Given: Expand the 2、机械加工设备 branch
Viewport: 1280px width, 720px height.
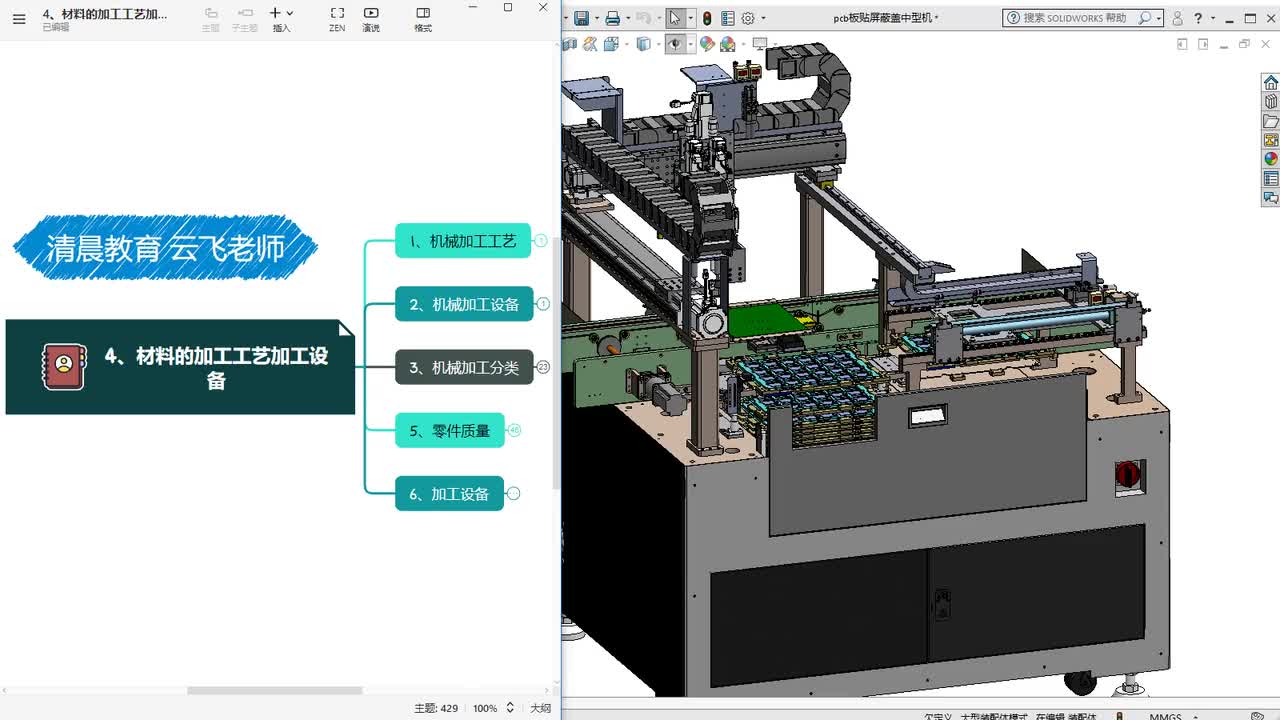Looking at the screenshot, I should click(543, 304).
